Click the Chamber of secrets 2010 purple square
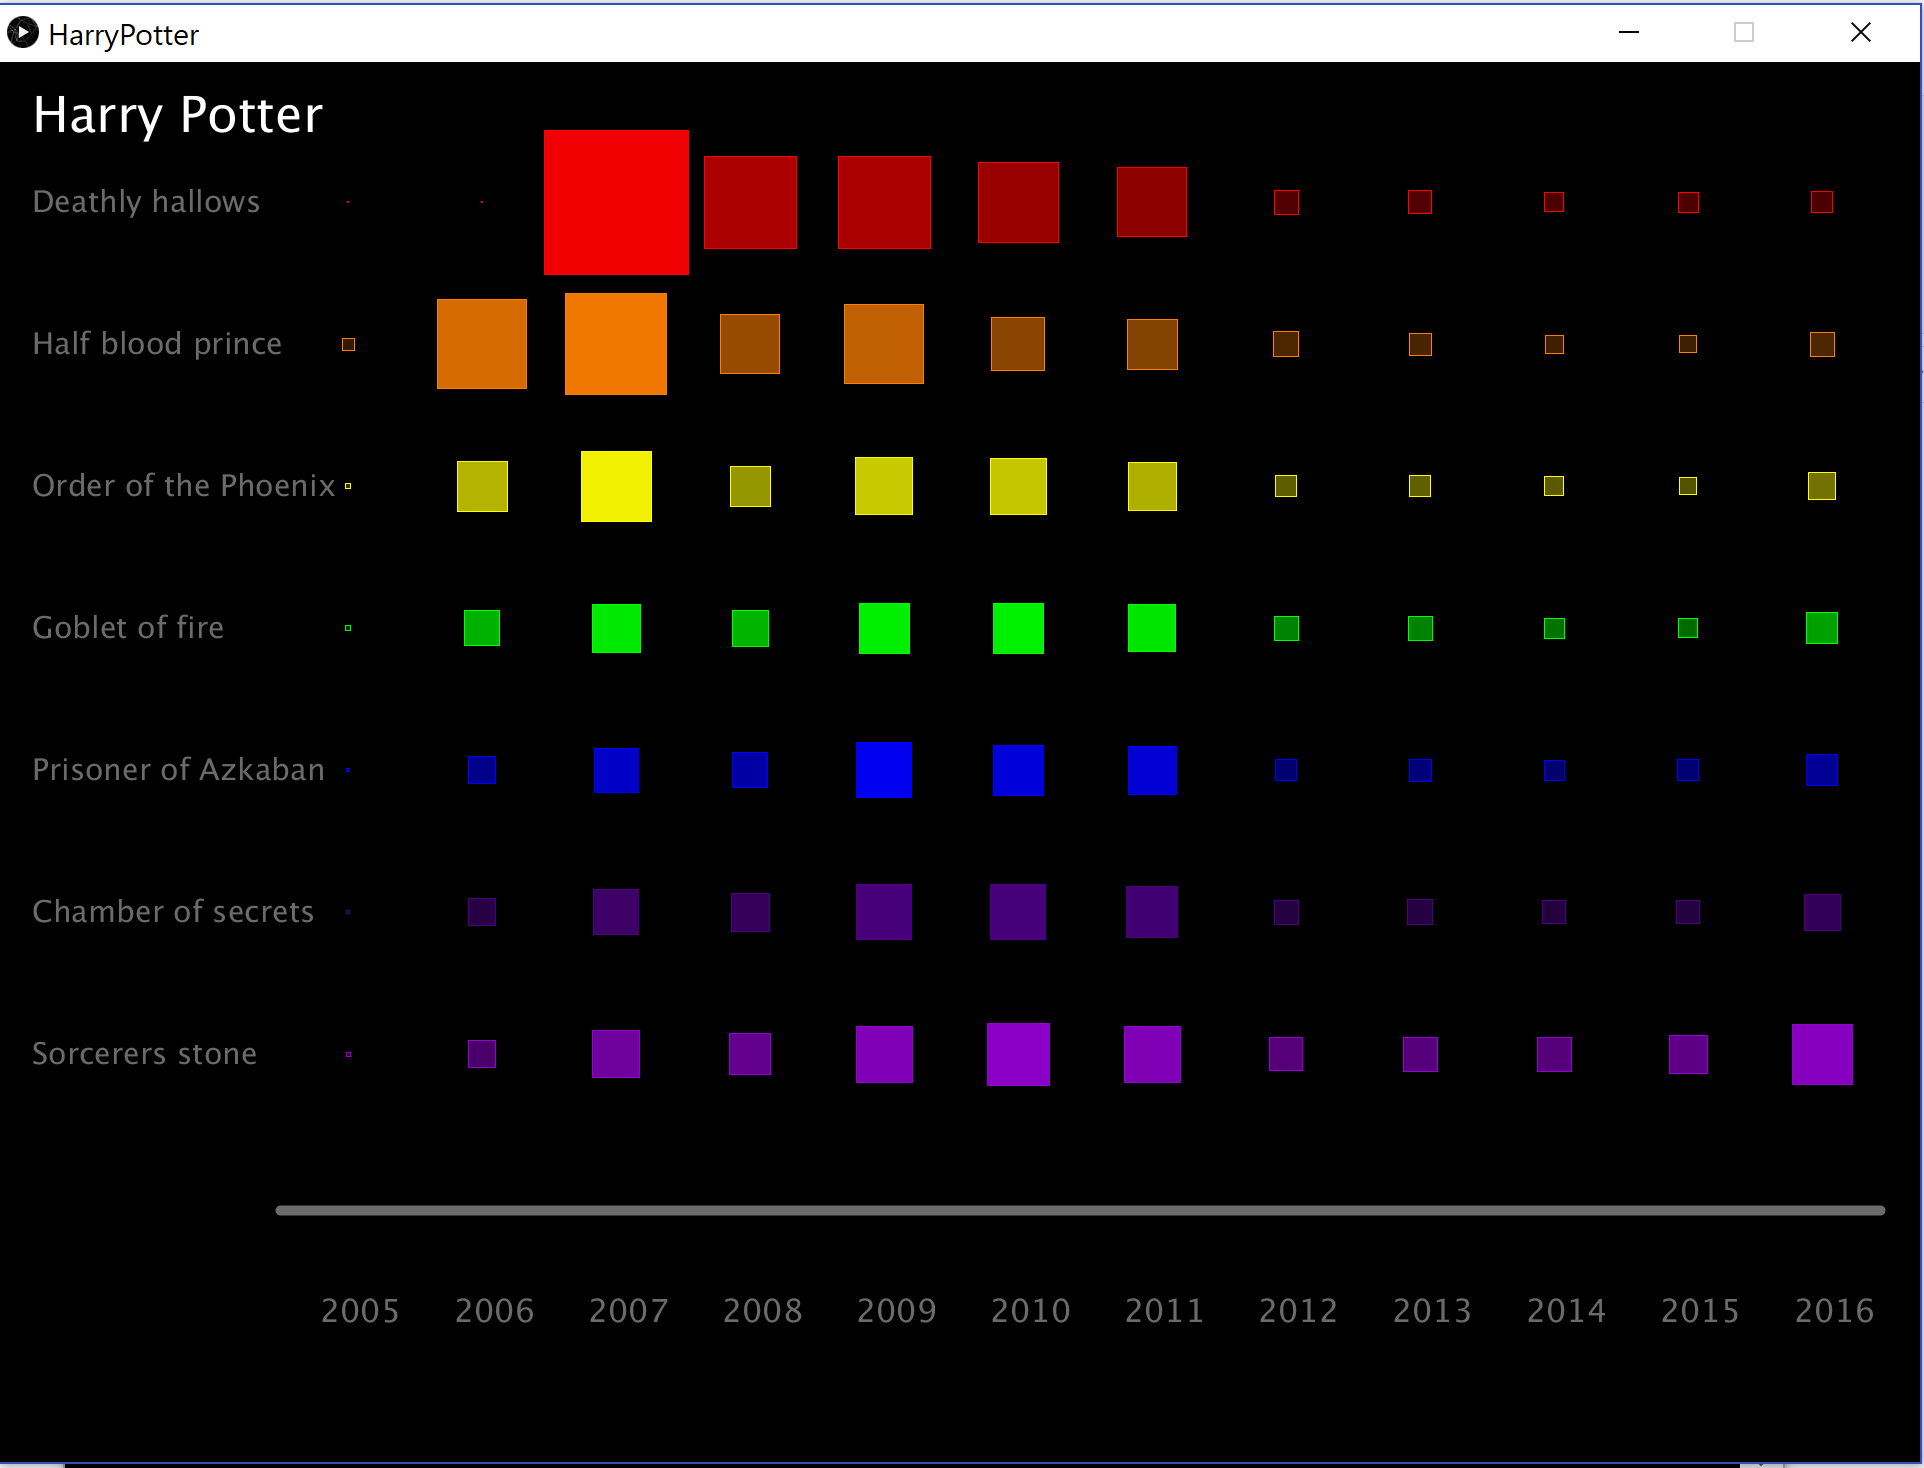This screenshot has width=1924, height=1468. tap(1018, 912)
